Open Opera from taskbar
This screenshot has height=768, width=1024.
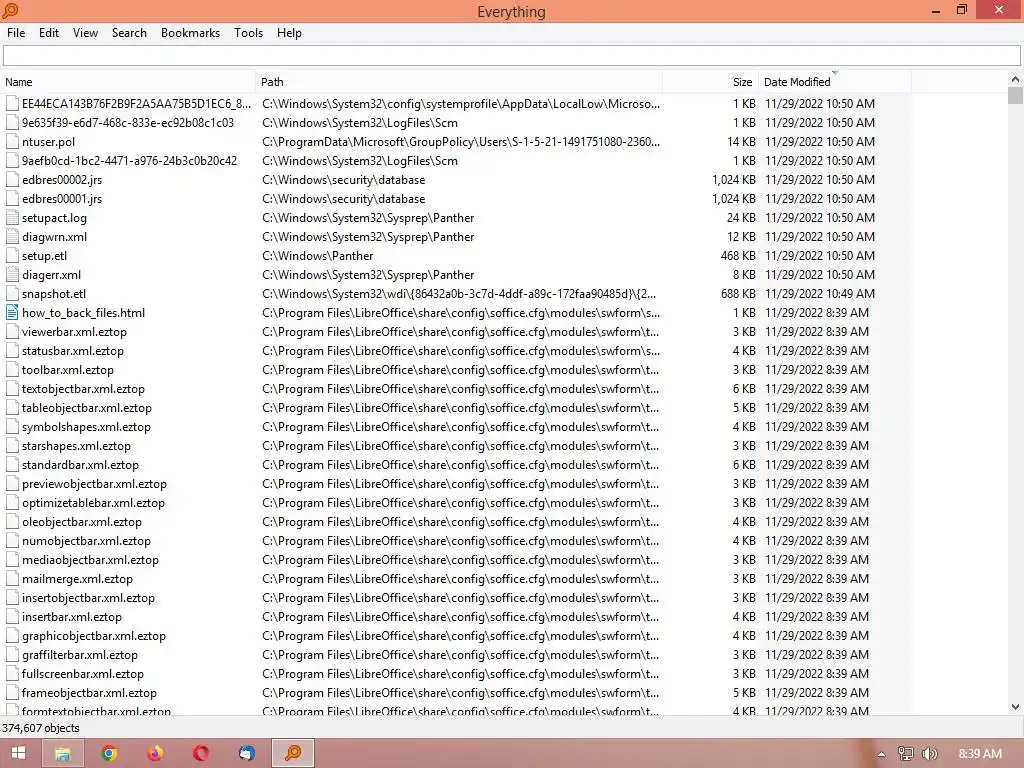(200, 753)
